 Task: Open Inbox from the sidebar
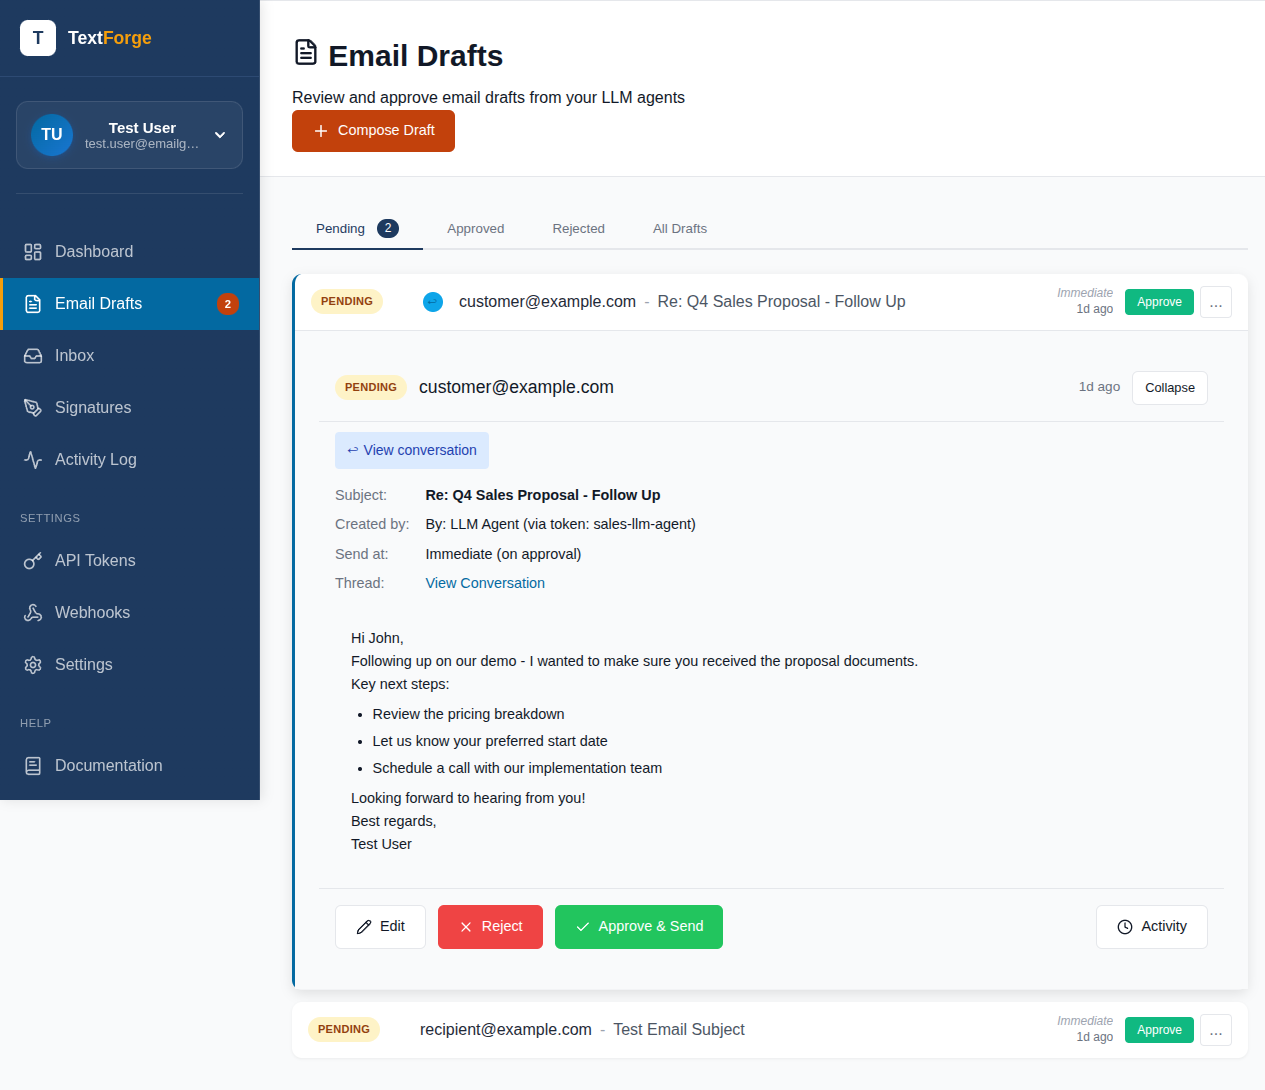click(x=130, y=356)
